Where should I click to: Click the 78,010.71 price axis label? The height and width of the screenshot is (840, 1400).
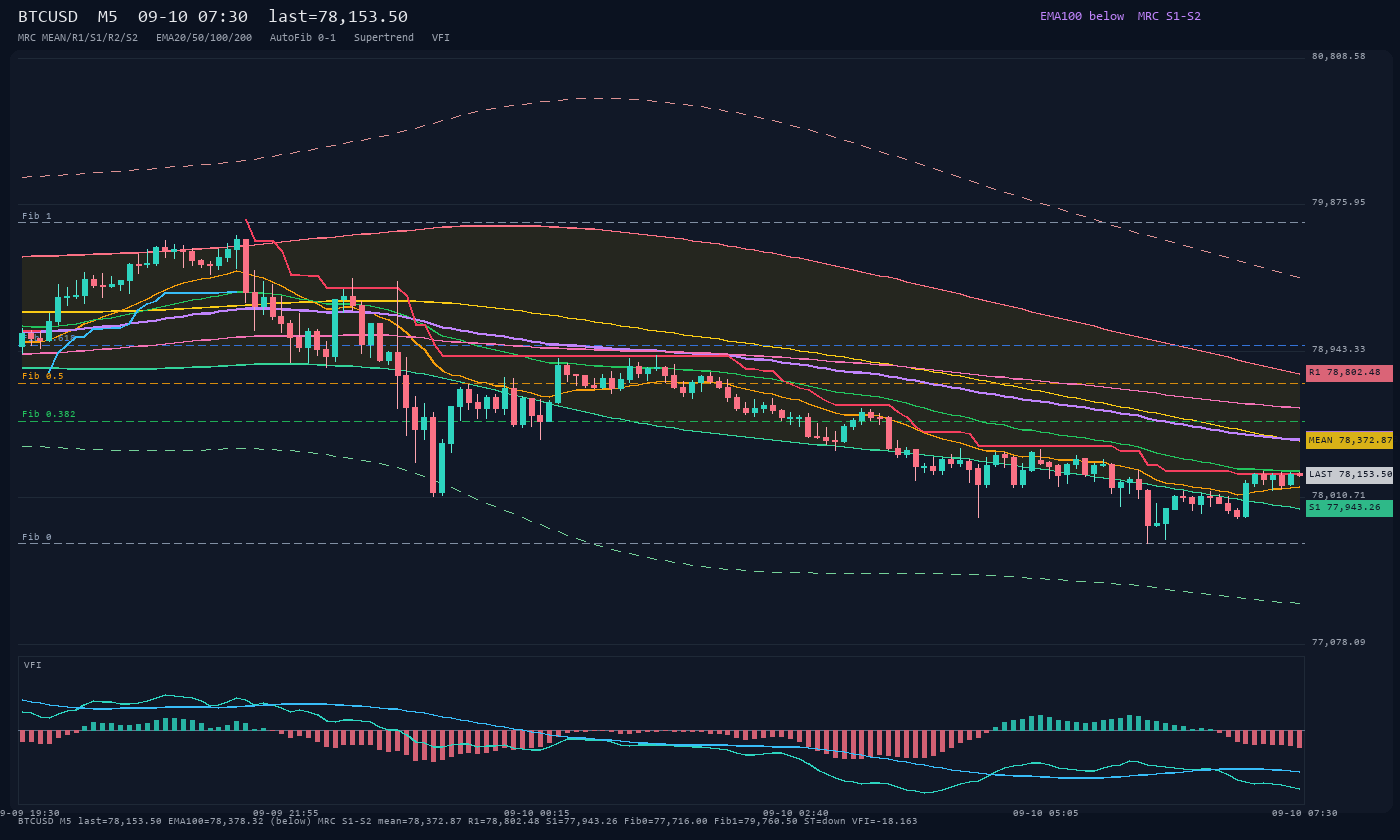click(1338, 495)
